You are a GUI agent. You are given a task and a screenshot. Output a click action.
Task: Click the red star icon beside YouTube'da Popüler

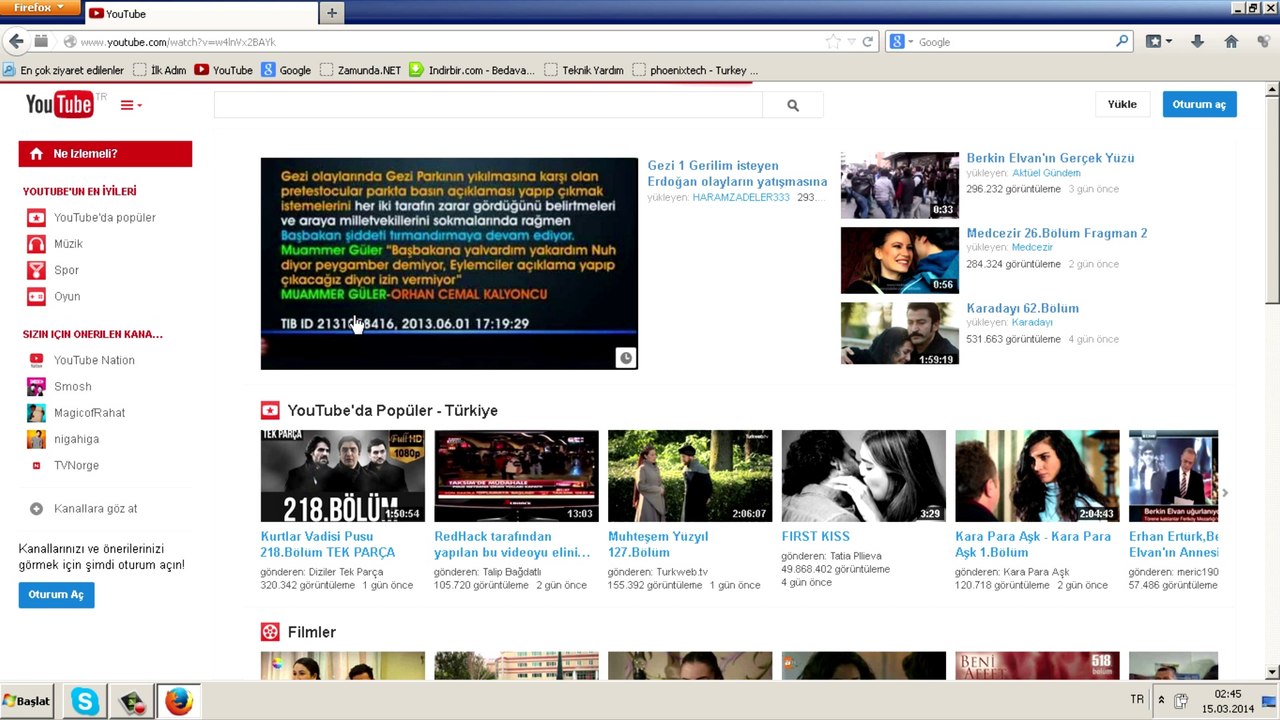[270, 410]
